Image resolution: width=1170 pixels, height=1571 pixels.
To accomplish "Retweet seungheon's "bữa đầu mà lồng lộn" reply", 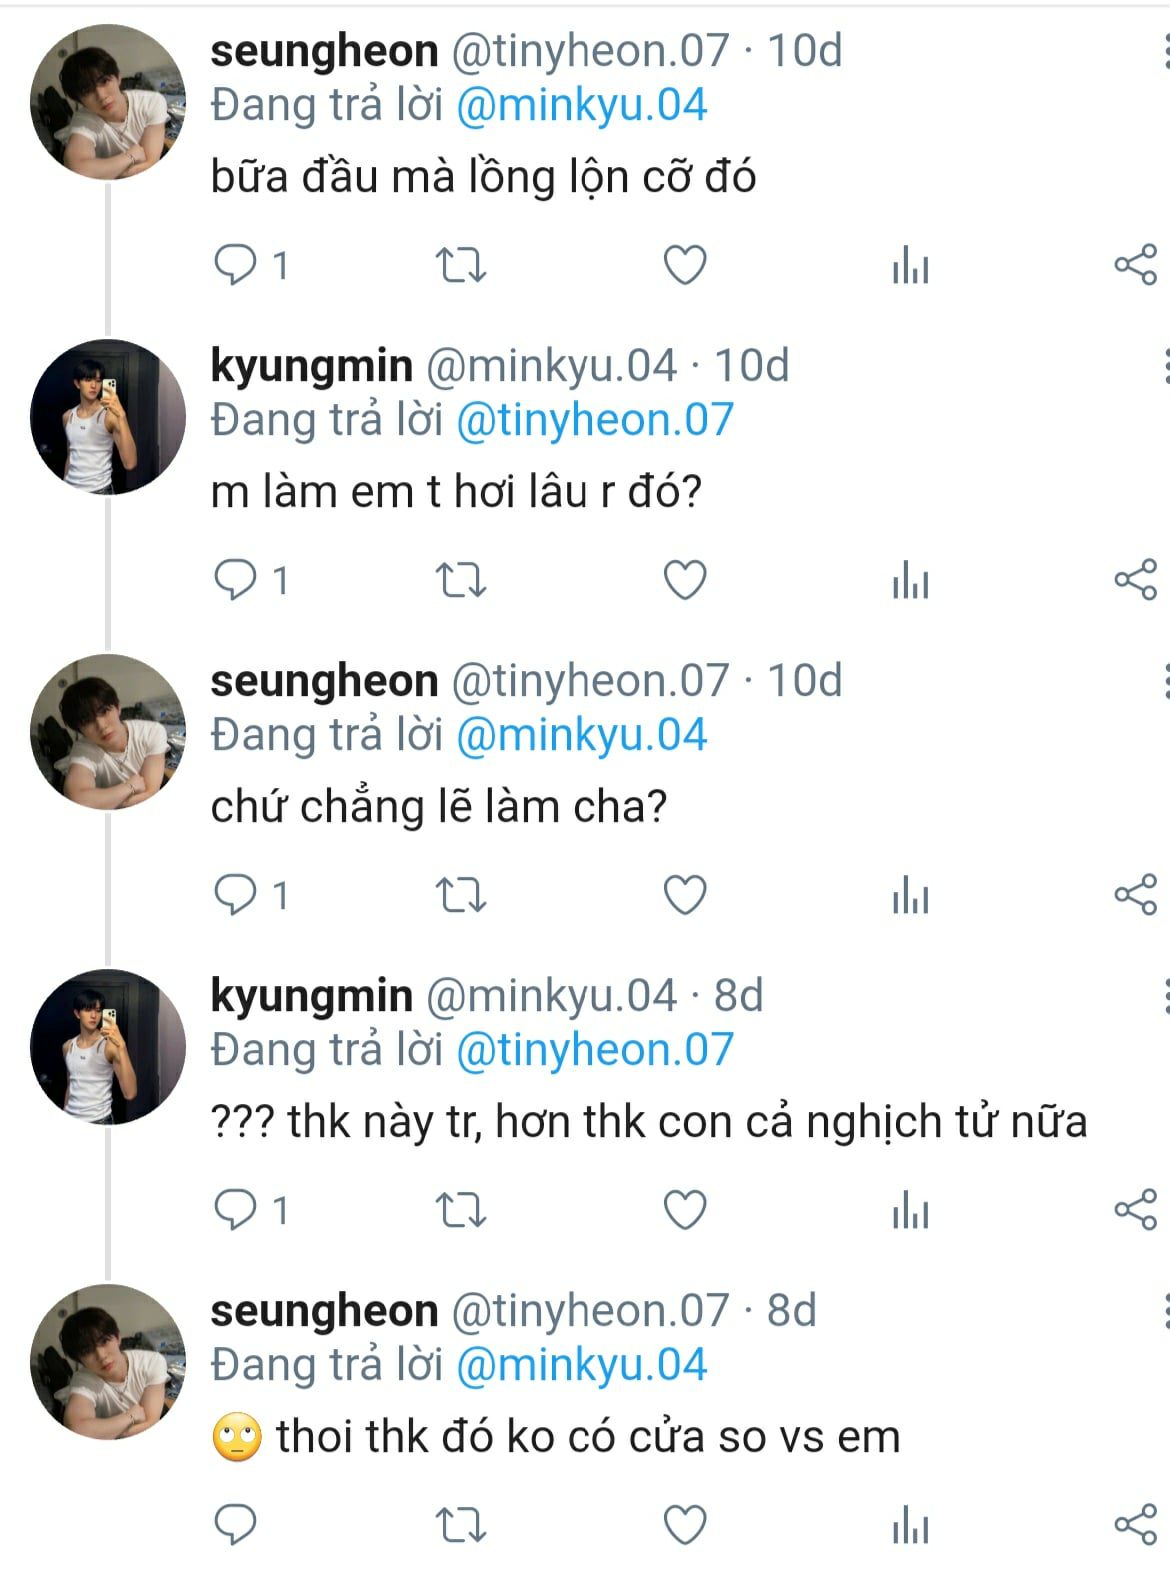I will (x=461, y=266).
